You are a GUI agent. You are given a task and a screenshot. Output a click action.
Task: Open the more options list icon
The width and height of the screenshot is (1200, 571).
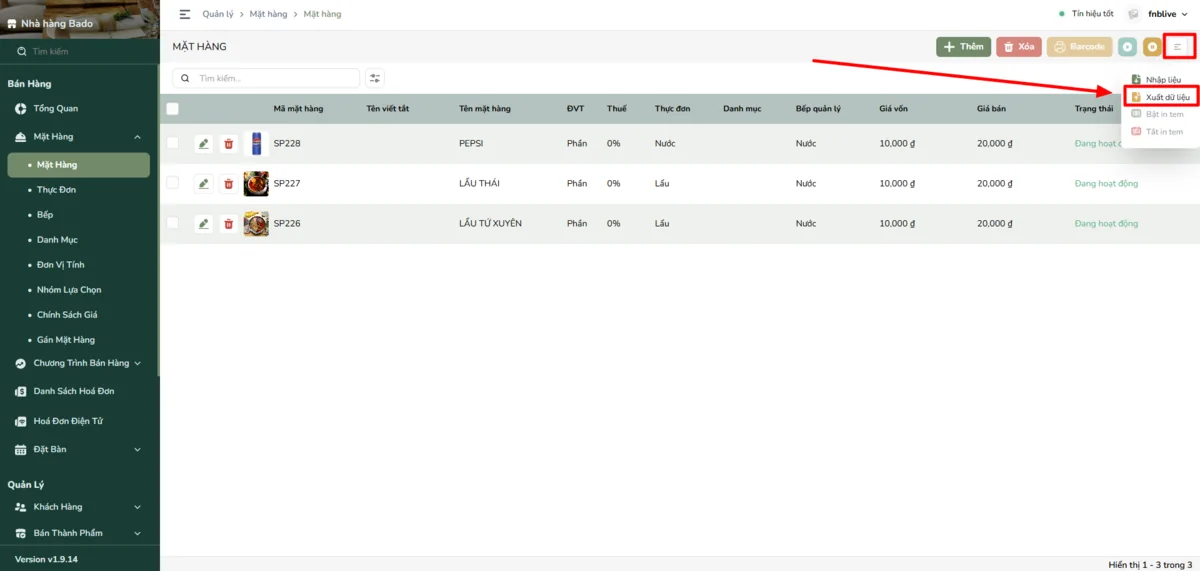(x=1177, y=47)
